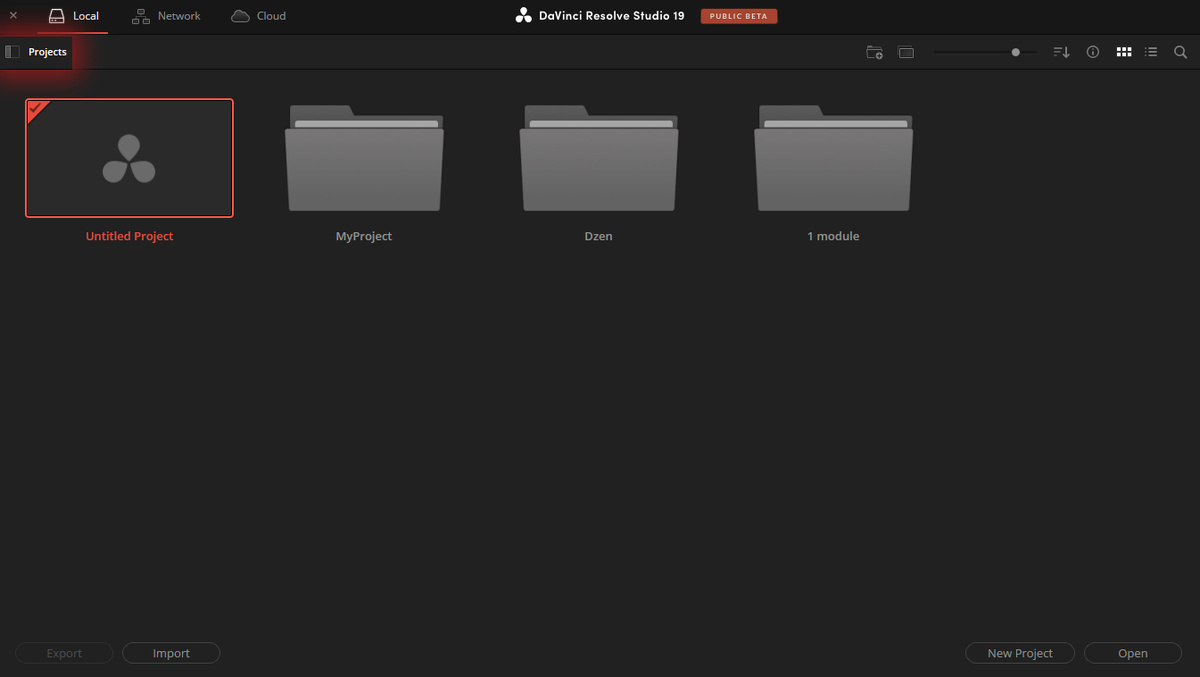
Task: Switch to list view
Action: click(x=1151, y=52)
